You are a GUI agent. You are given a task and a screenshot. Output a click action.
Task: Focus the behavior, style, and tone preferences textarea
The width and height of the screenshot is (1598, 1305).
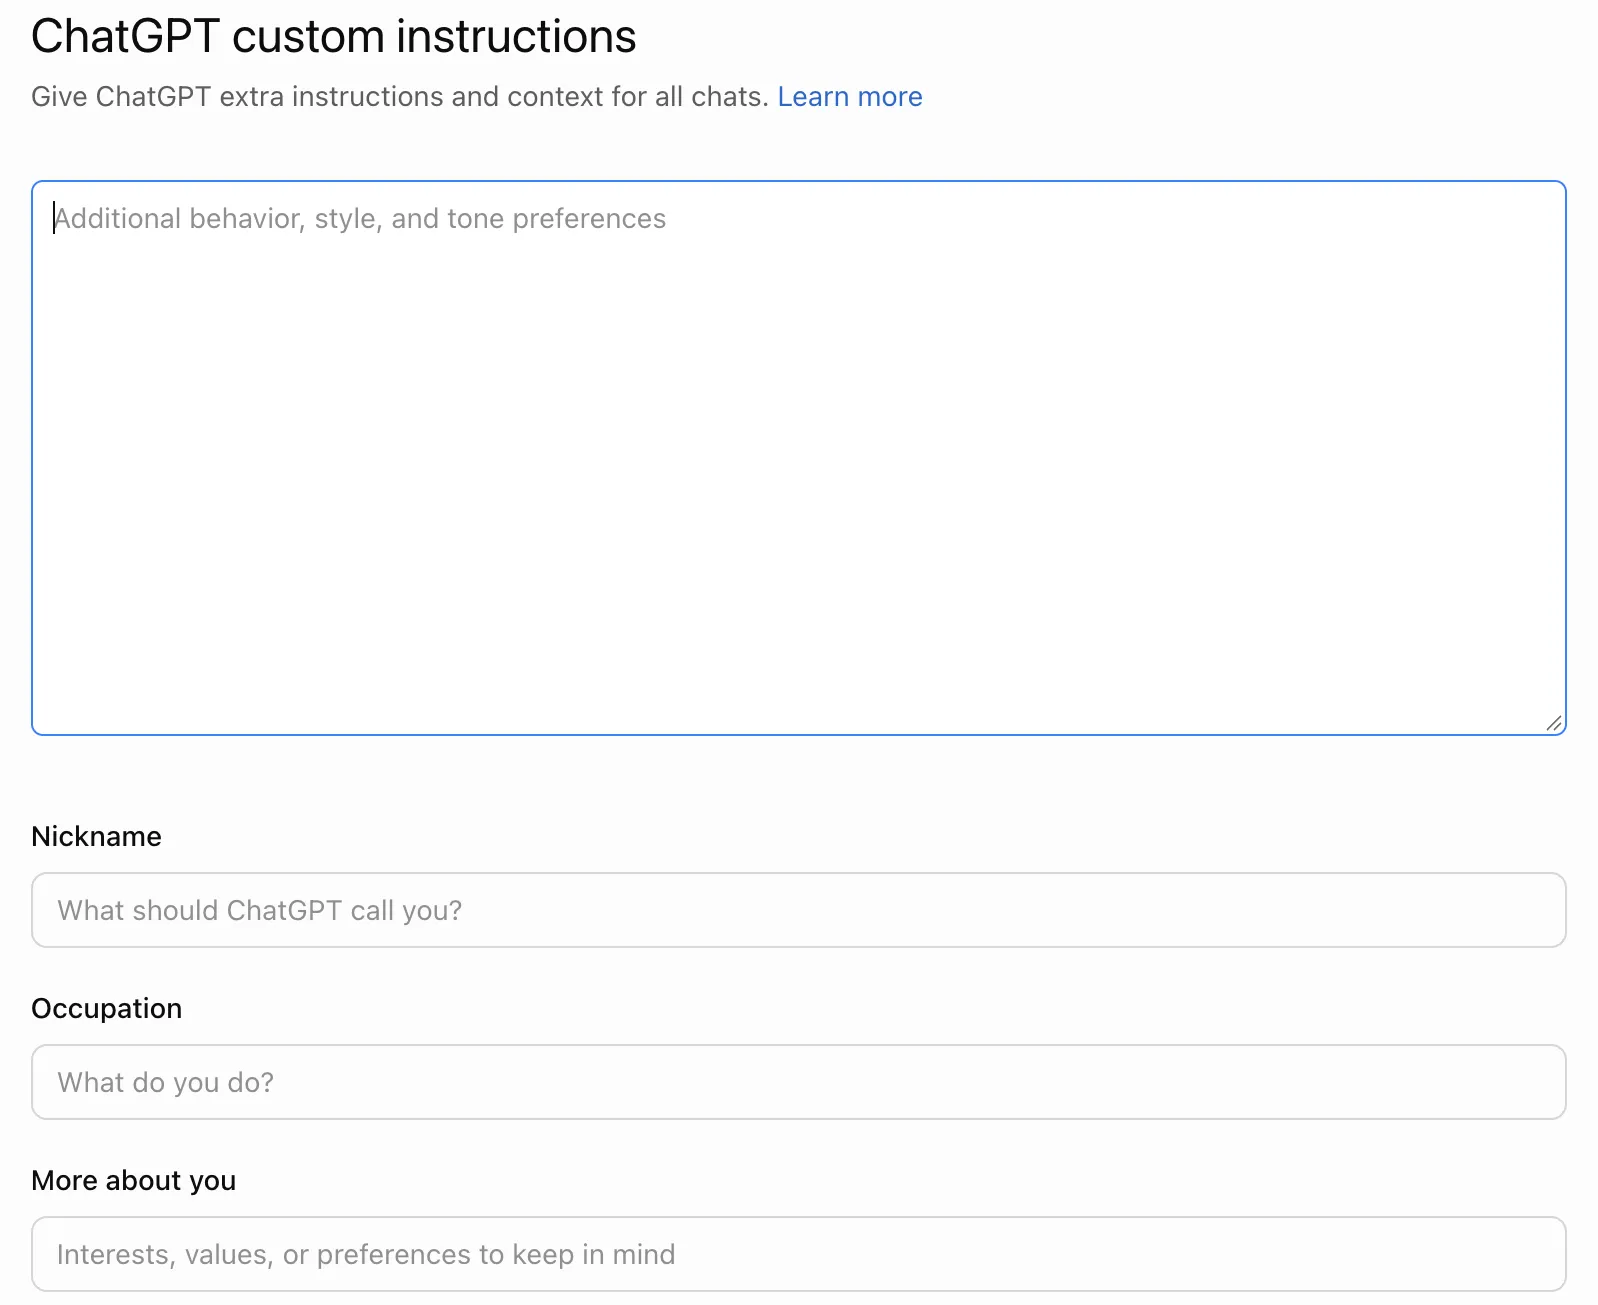799,458
